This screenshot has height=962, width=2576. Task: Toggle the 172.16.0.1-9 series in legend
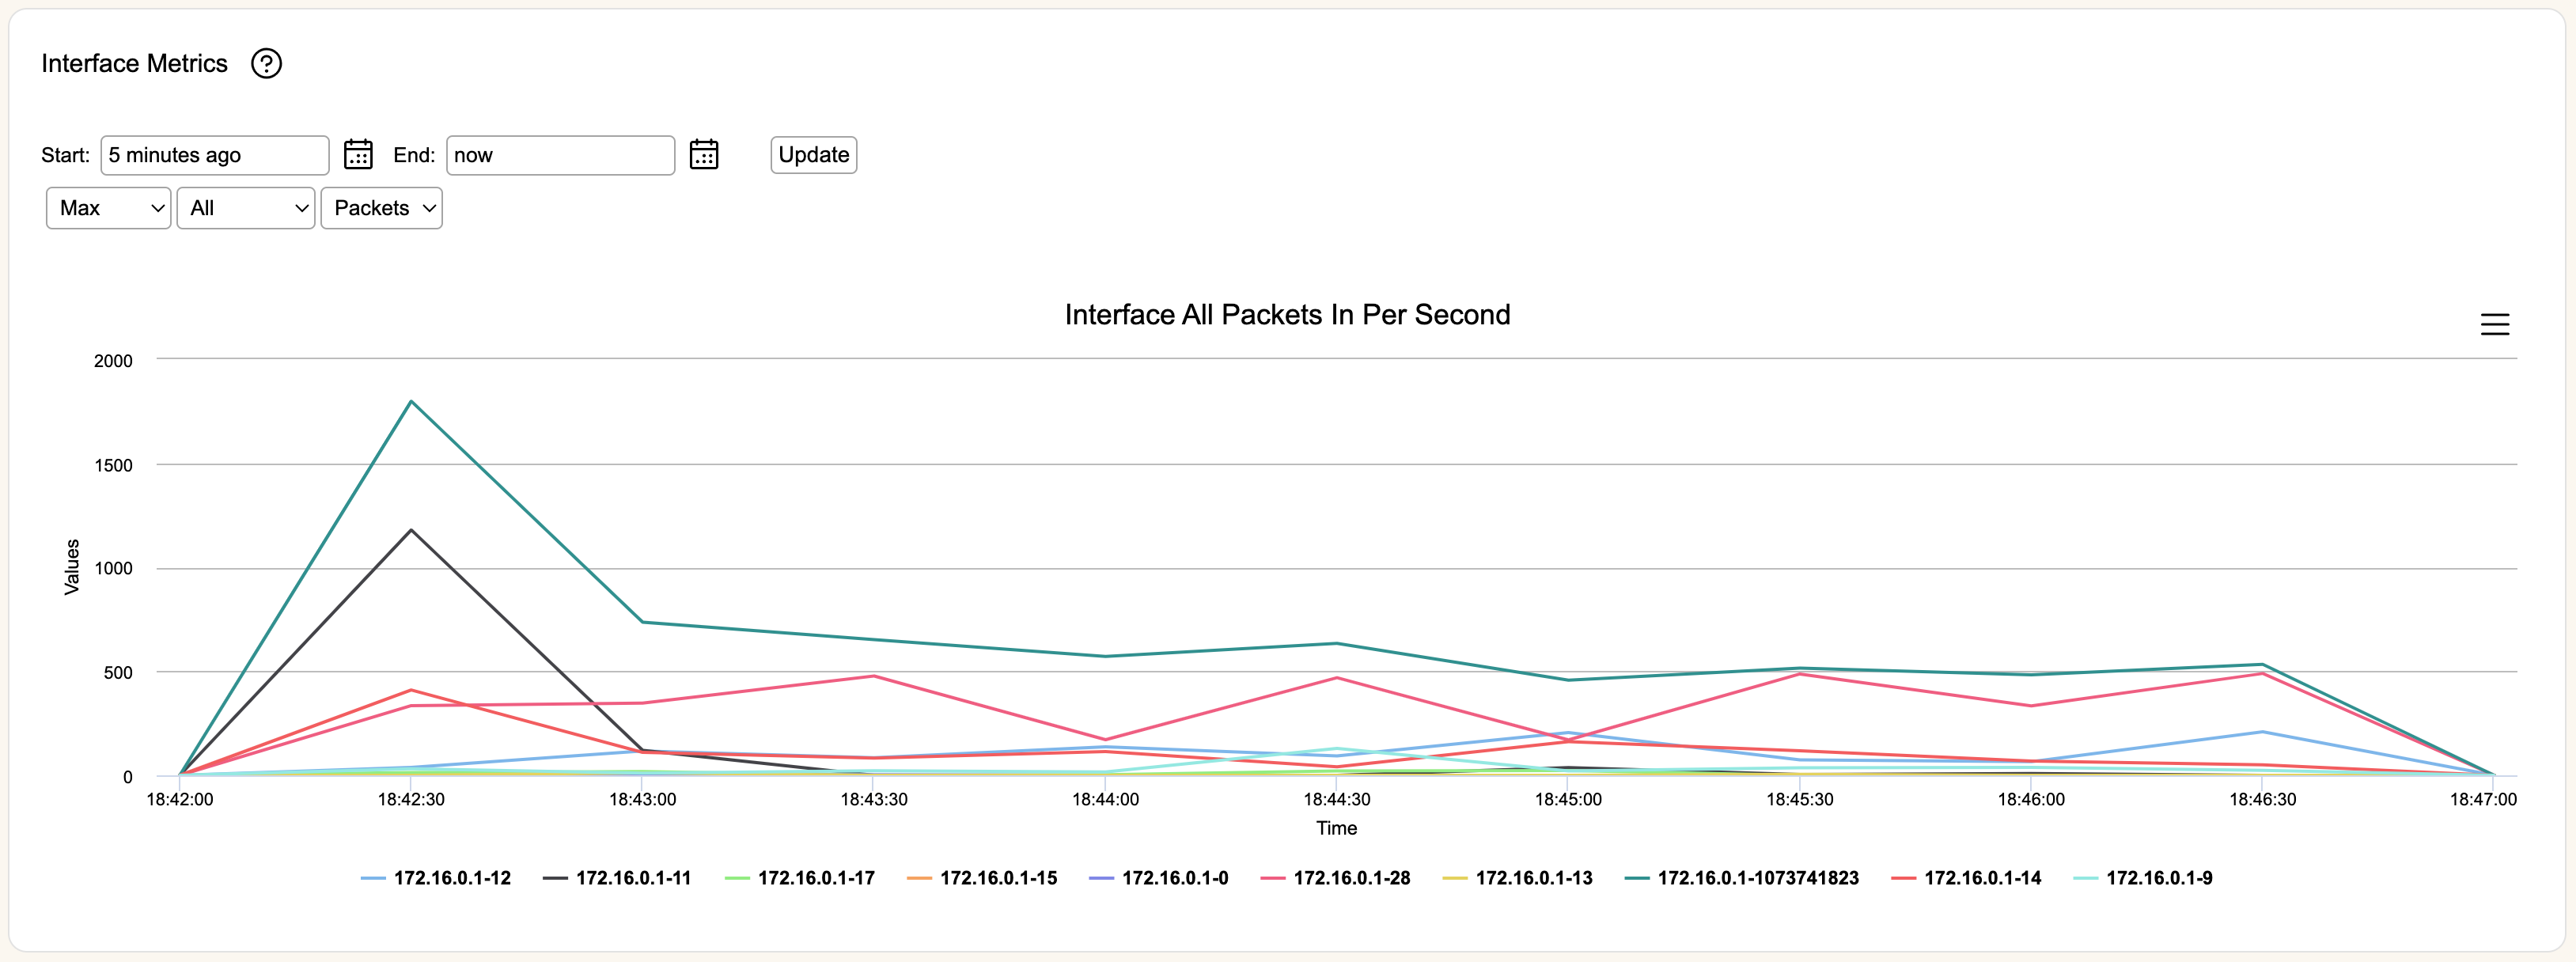click(x=2144, y=878)
